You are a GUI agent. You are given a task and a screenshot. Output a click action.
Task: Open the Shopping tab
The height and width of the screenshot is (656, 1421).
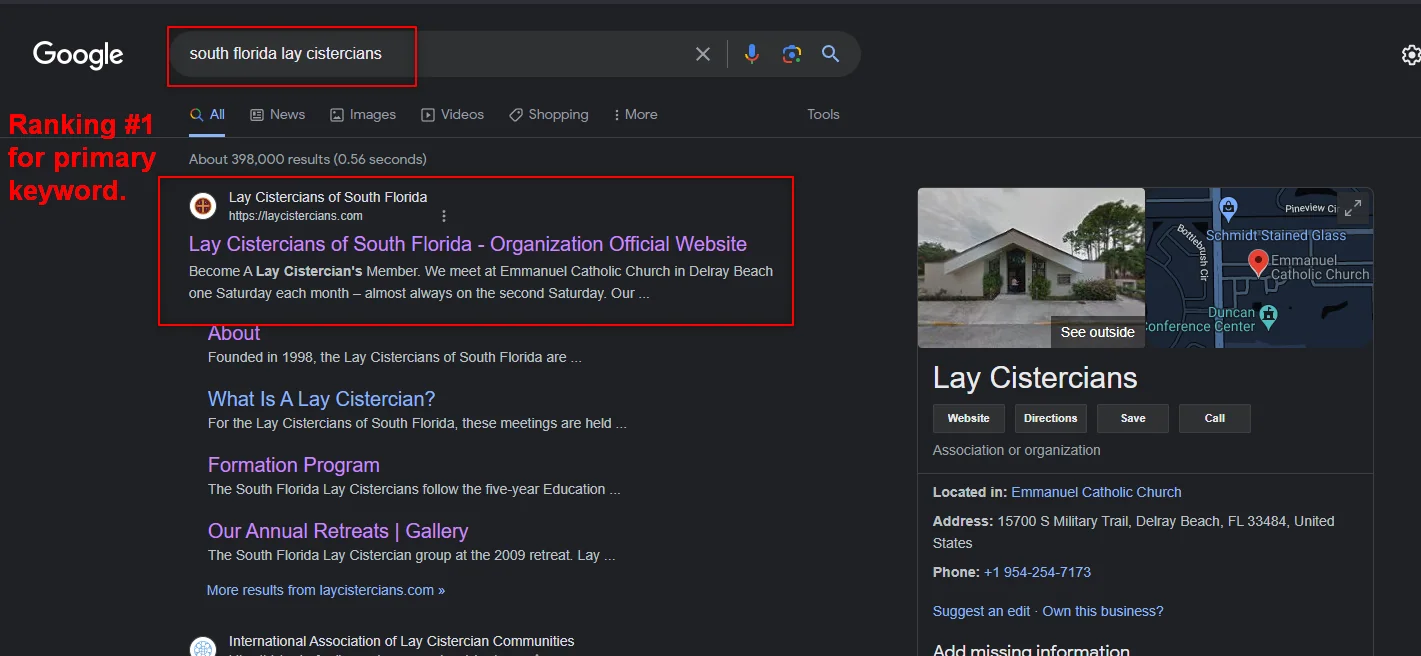click(548, 115)
